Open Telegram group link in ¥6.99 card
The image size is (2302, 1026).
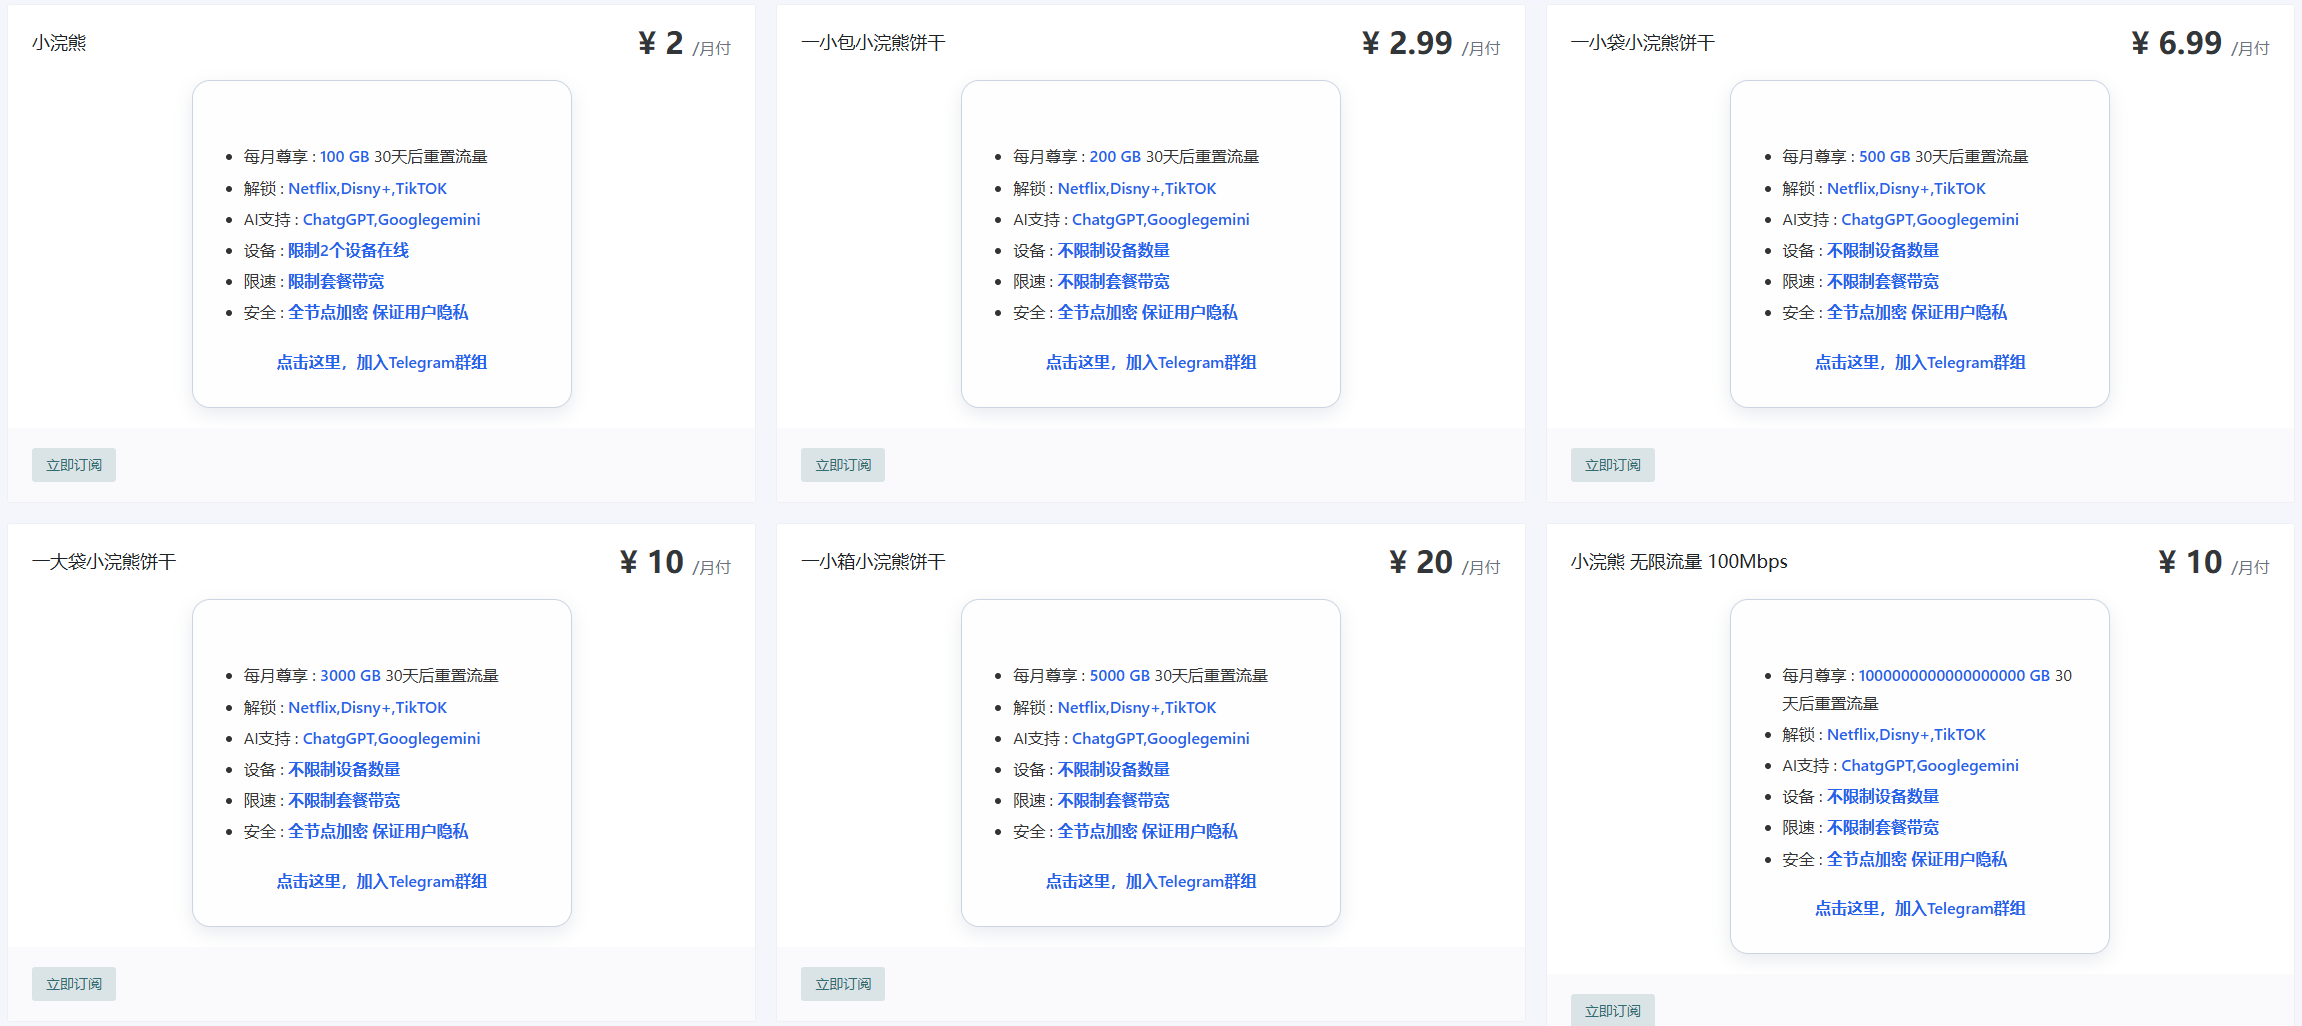click(x=1920, y=362)
